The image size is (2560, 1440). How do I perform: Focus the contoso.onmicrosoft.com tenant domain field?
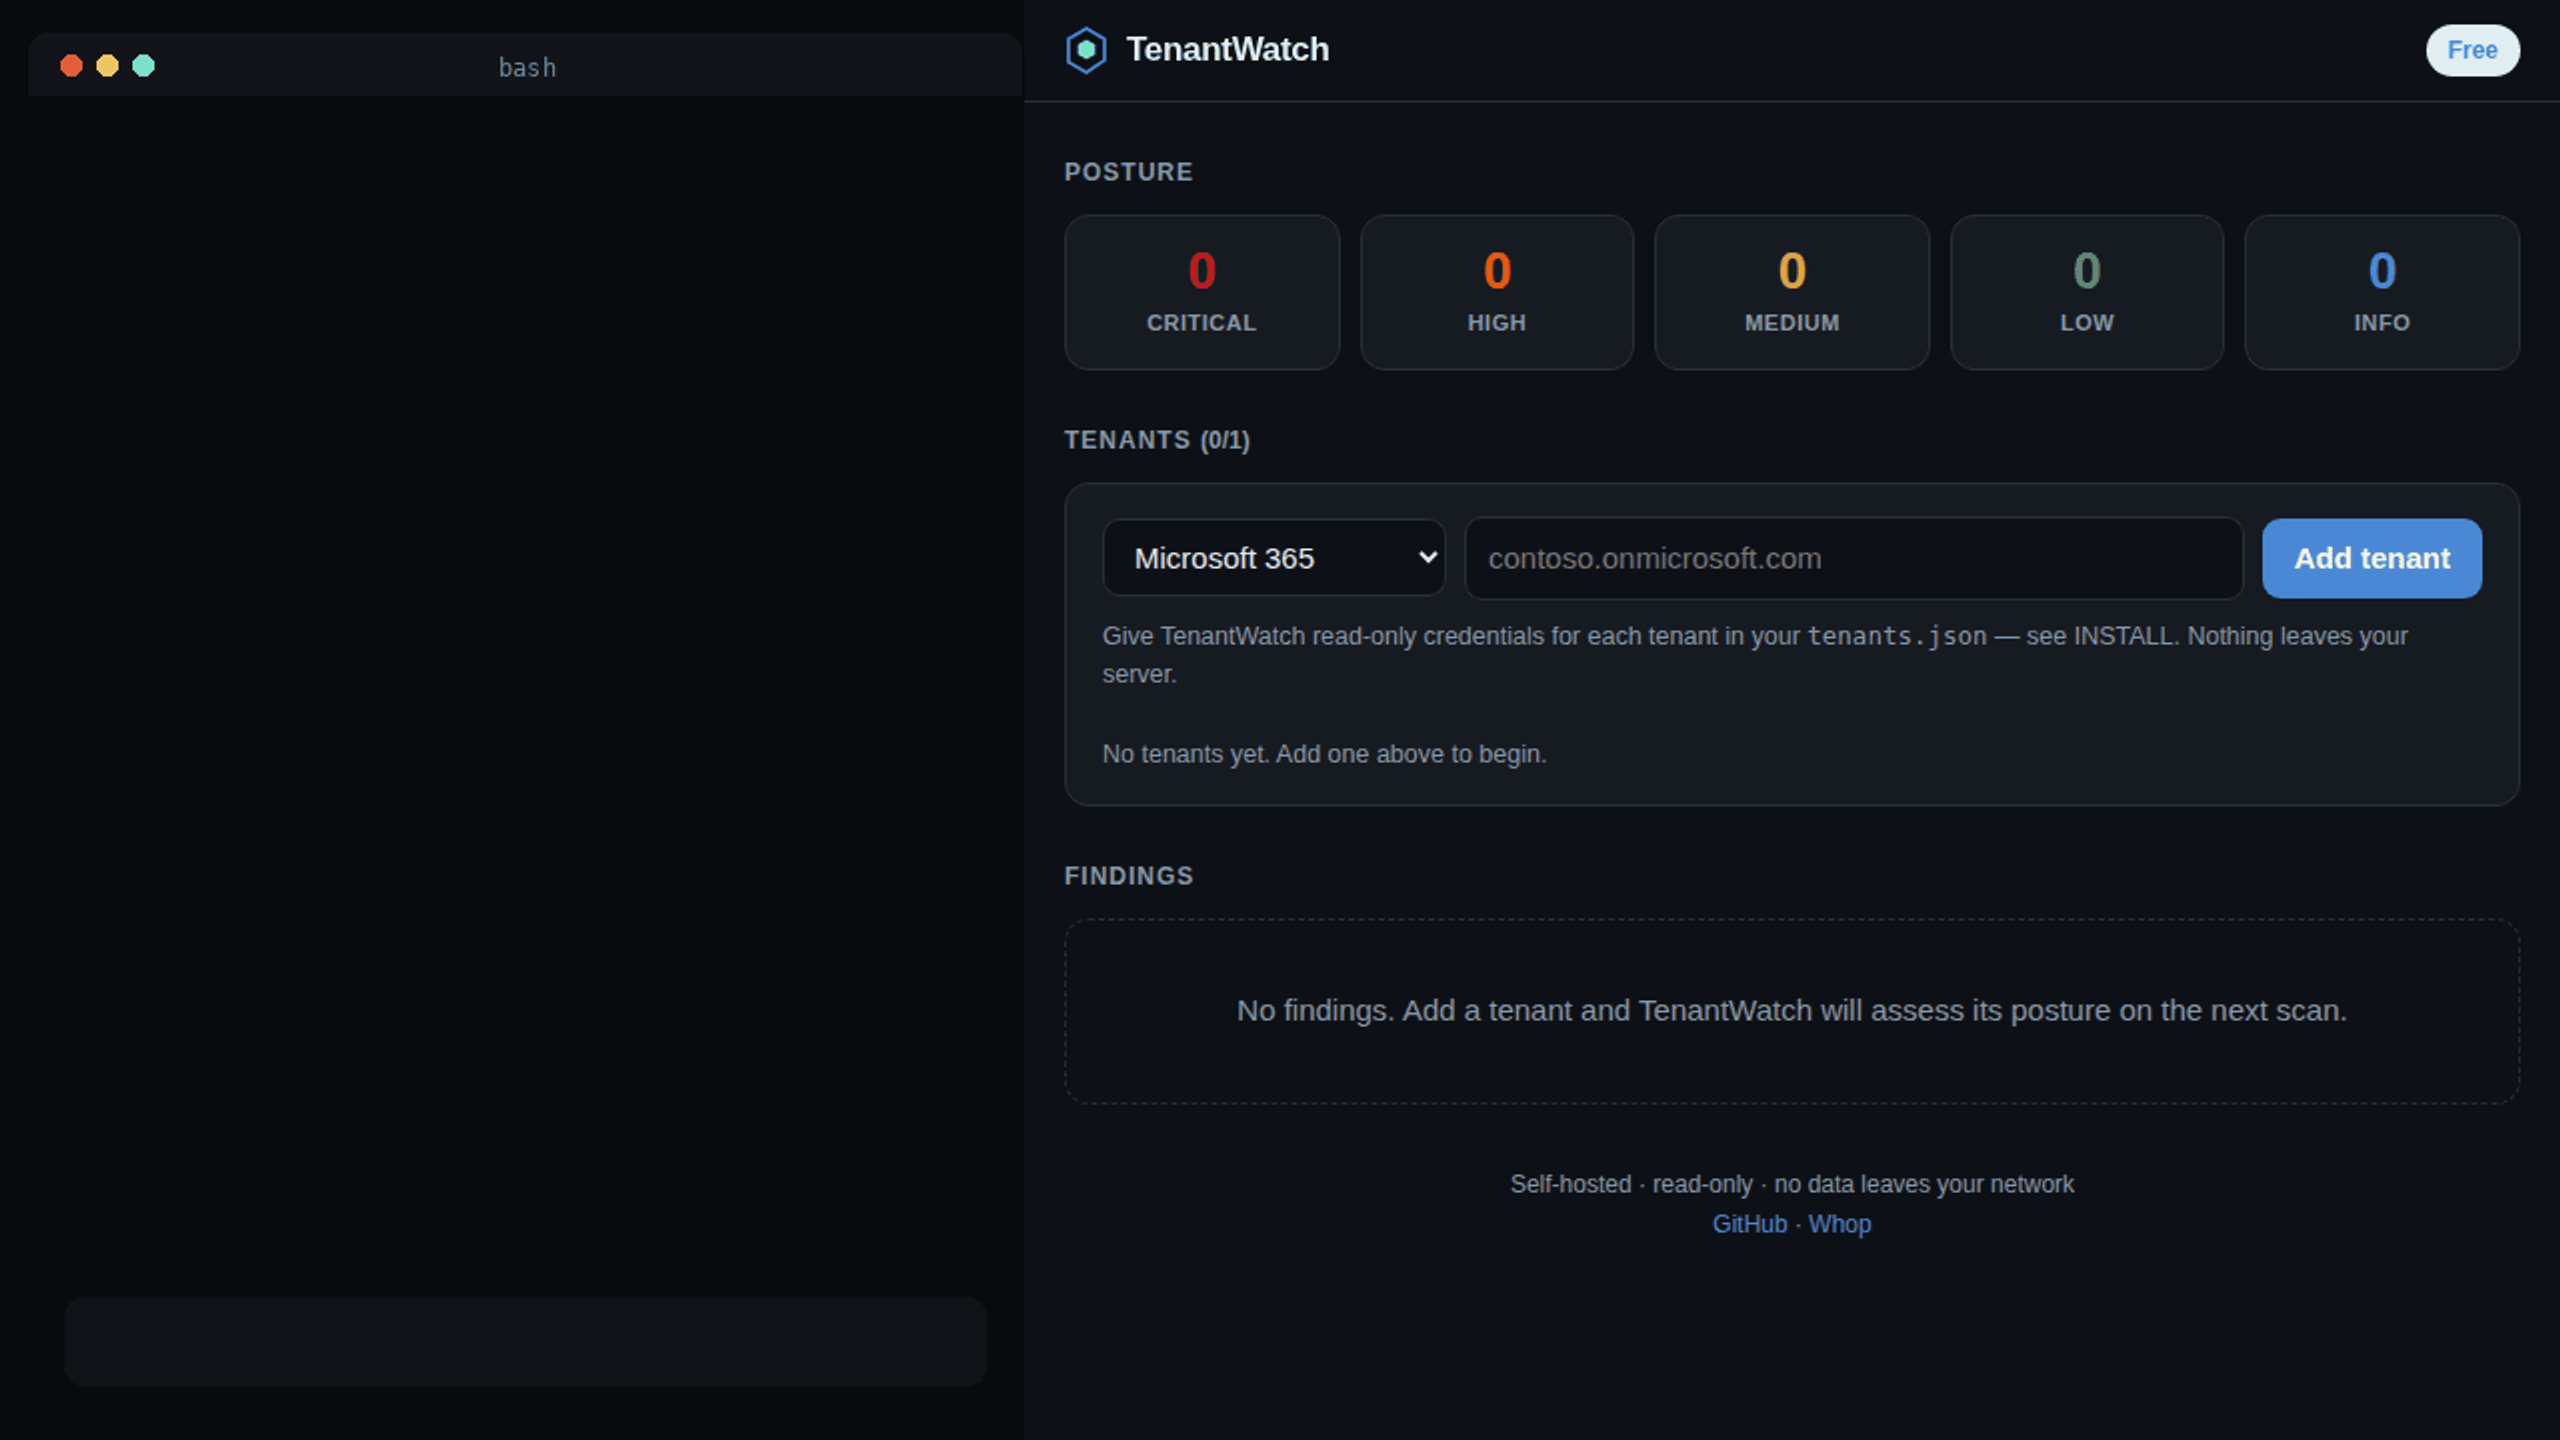(1853, 558)
